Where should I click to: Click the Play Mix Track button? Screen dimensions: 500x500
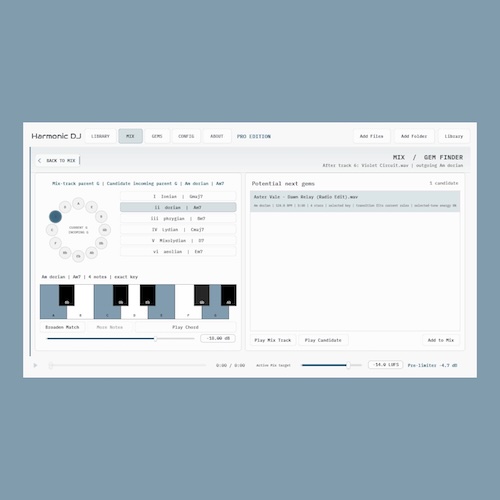[x=273, y=340]
